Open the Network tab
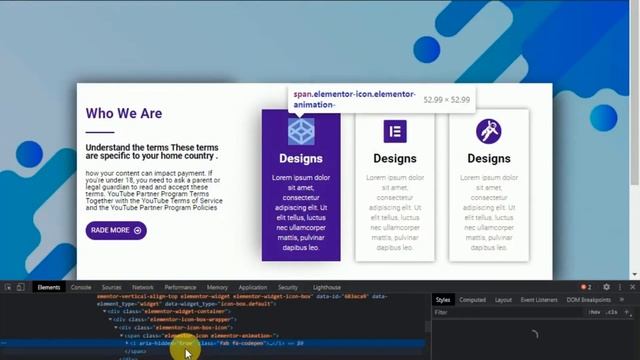The width and height of the screenshot is (640, 360). point(143,287)
